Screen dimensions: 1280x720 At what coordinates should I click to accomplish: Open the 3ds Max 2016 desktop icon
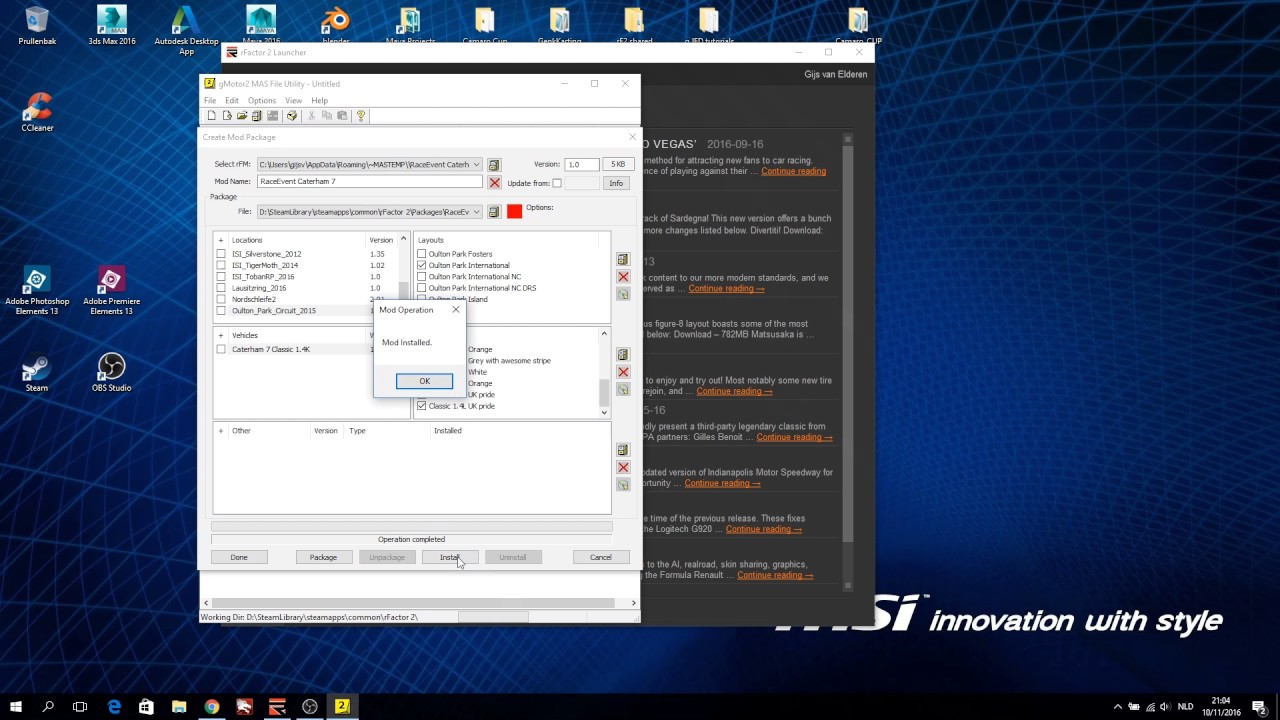[x=112, y=27]
